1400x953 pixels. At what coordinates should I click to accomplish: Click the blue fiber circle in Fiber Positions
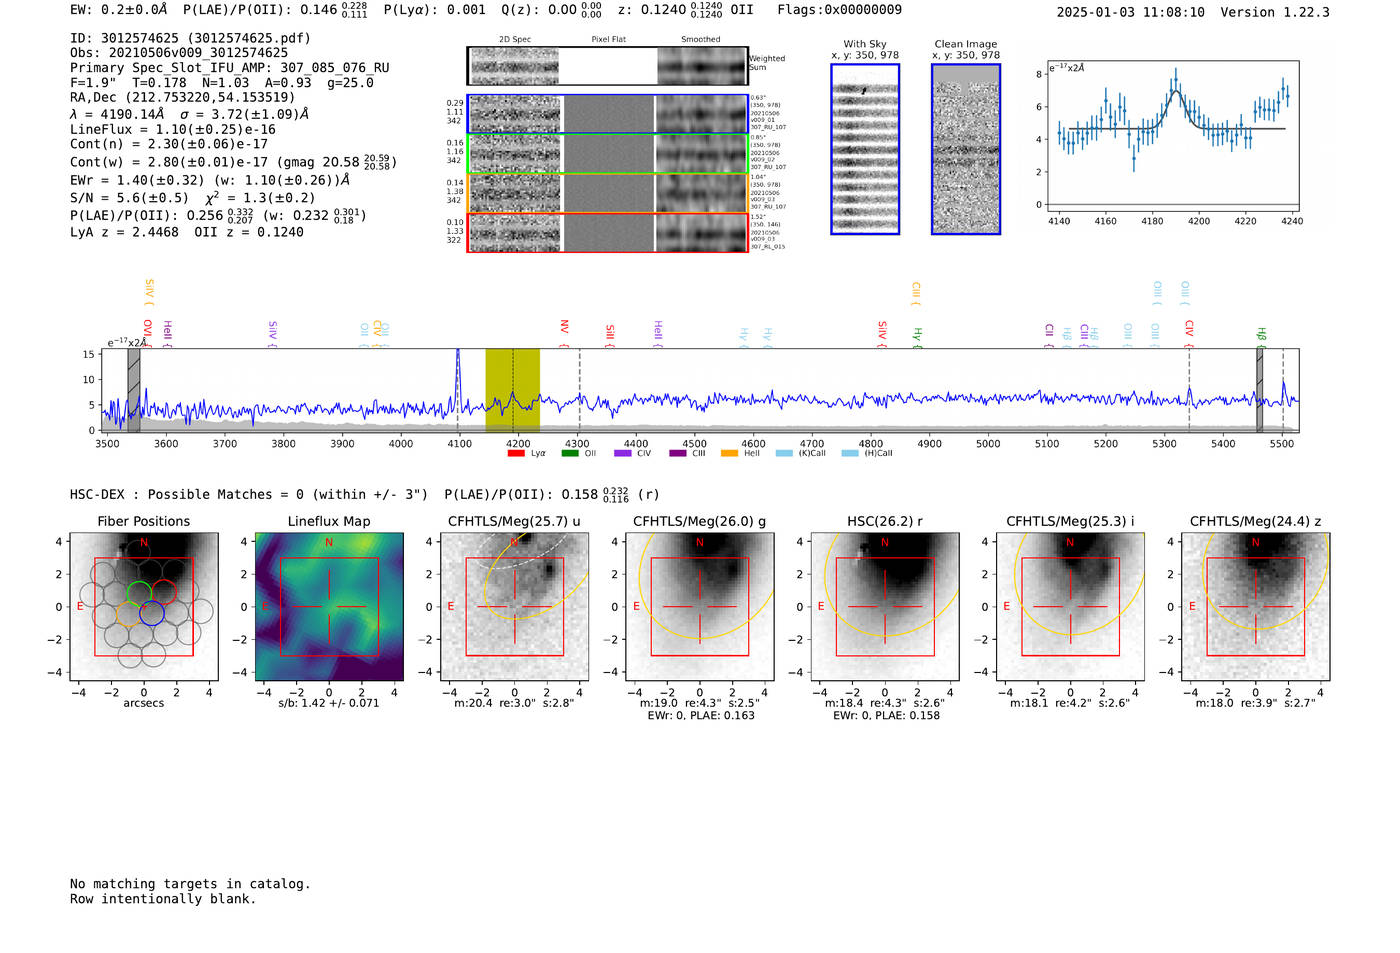152,613
